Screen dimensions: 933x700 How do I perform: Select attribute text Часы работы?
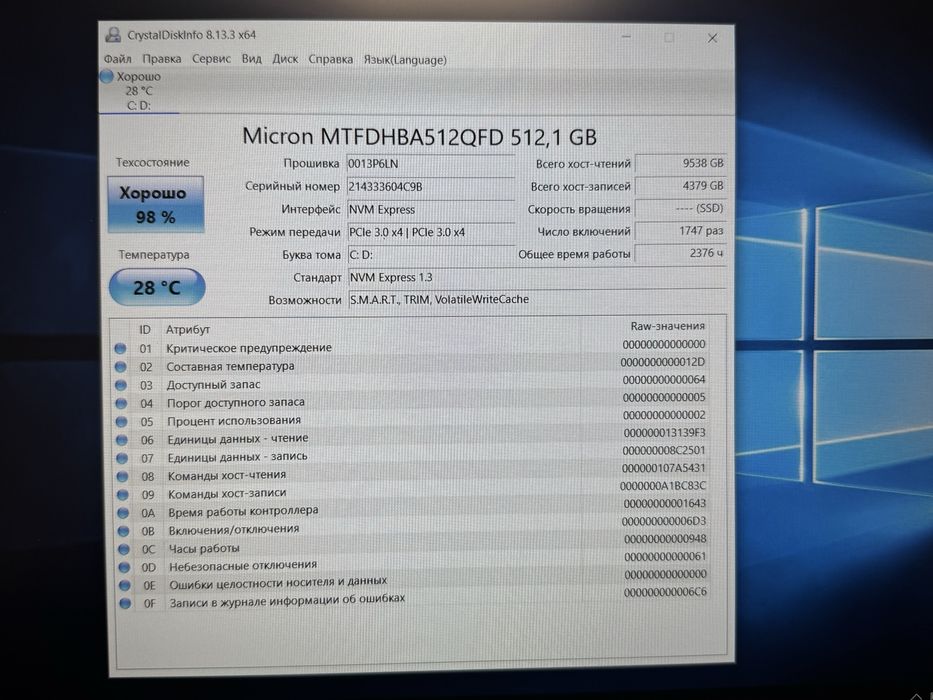pos(204,548)
